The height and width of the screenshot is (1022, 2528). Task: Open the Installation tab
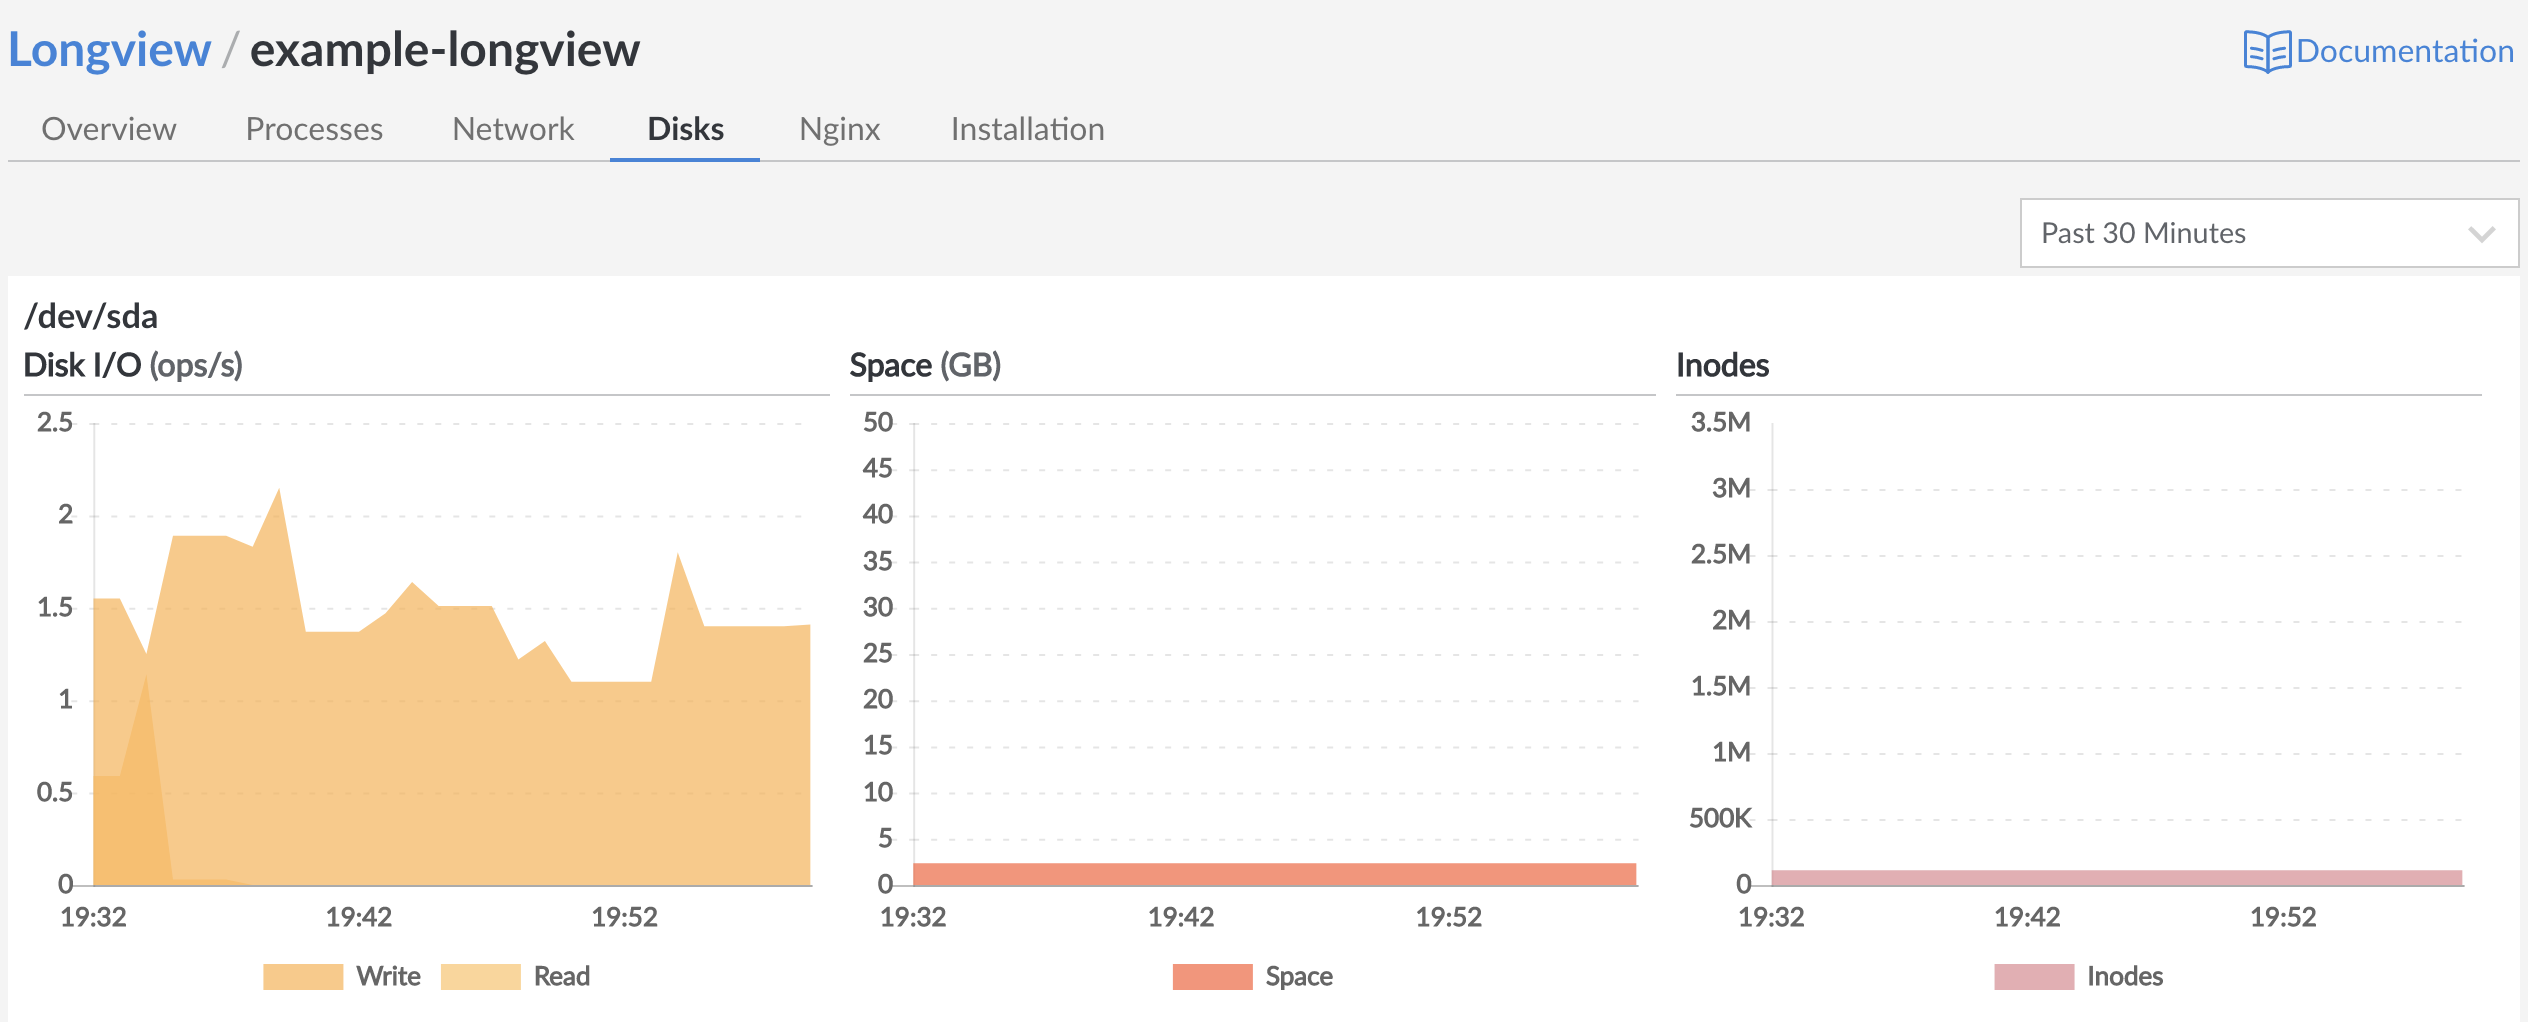point(1027,129)
